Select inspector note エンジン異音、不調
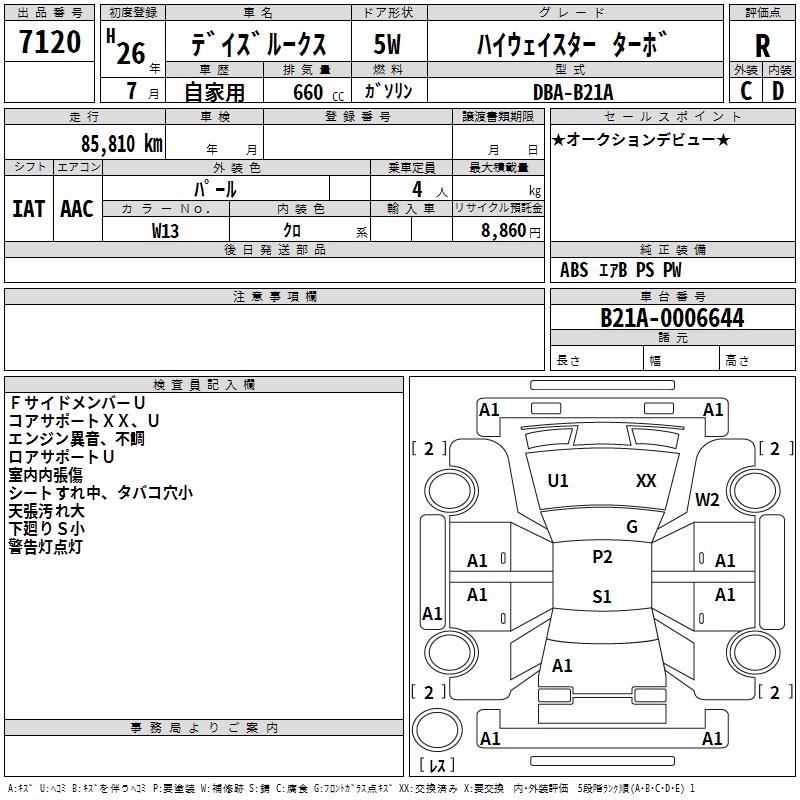The image size is (800, 800). 77,438
